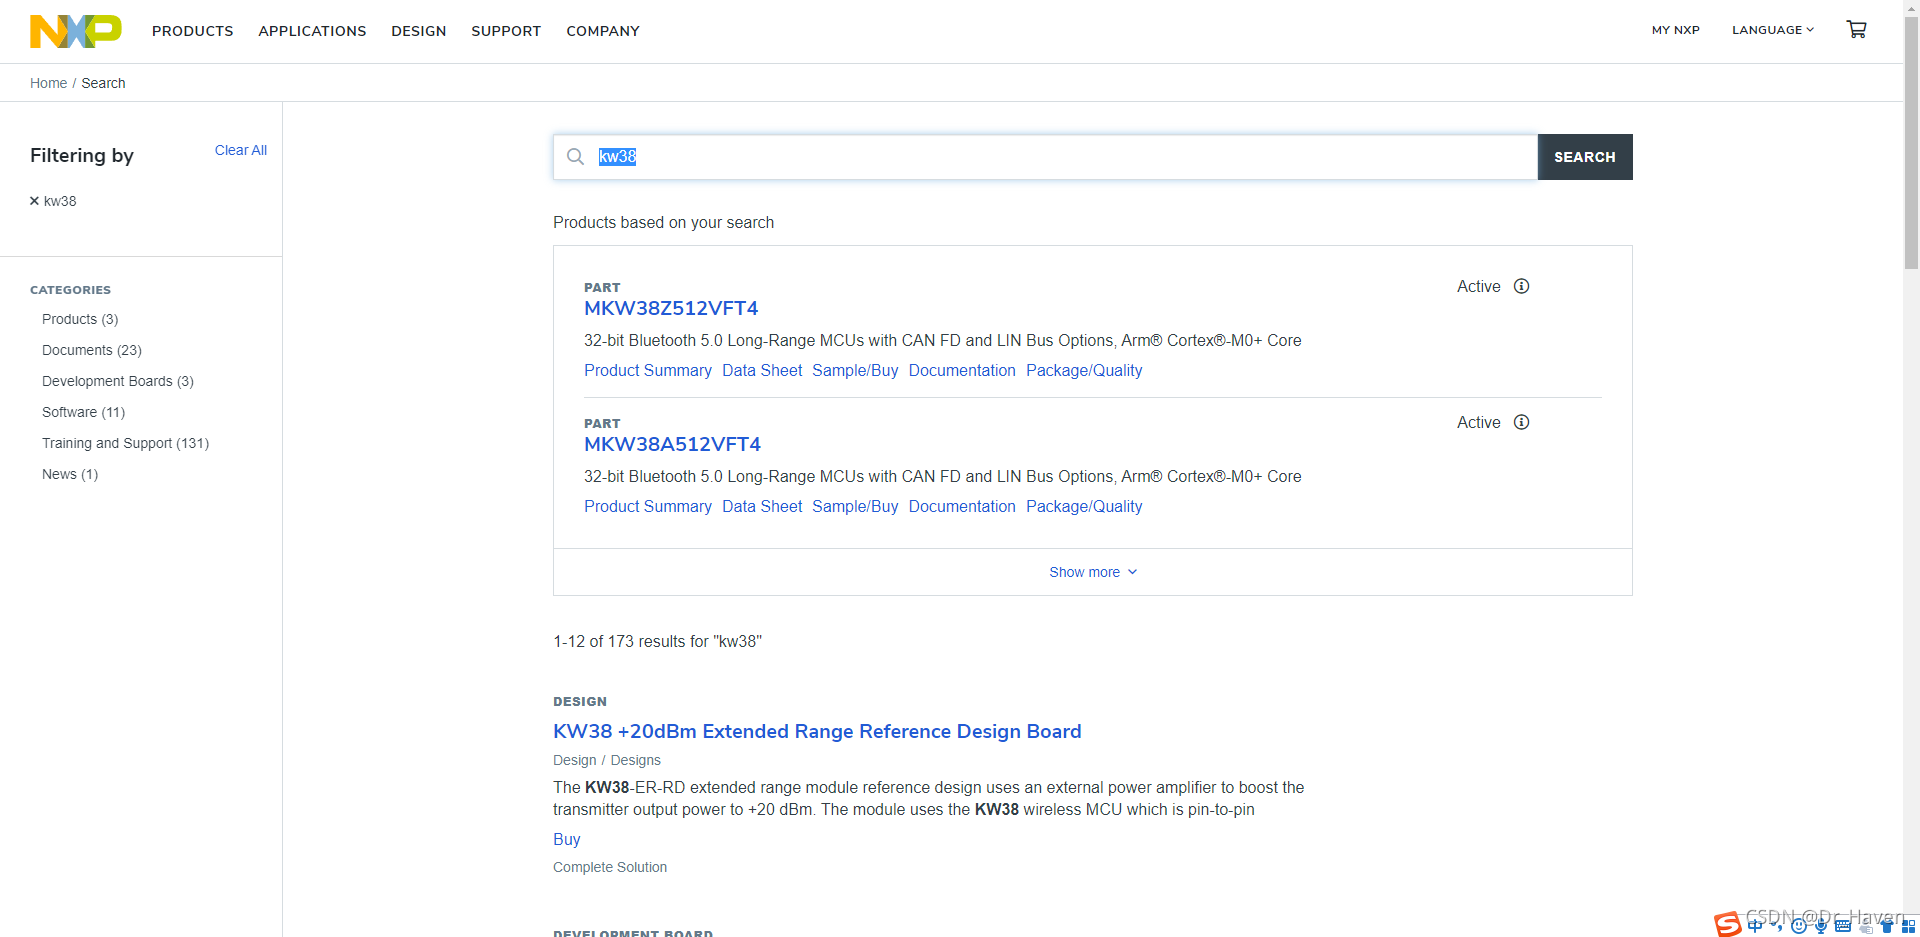
Task: Click Buy link under KW38 design
Action: pyautogui.click(x=566, y=839)
